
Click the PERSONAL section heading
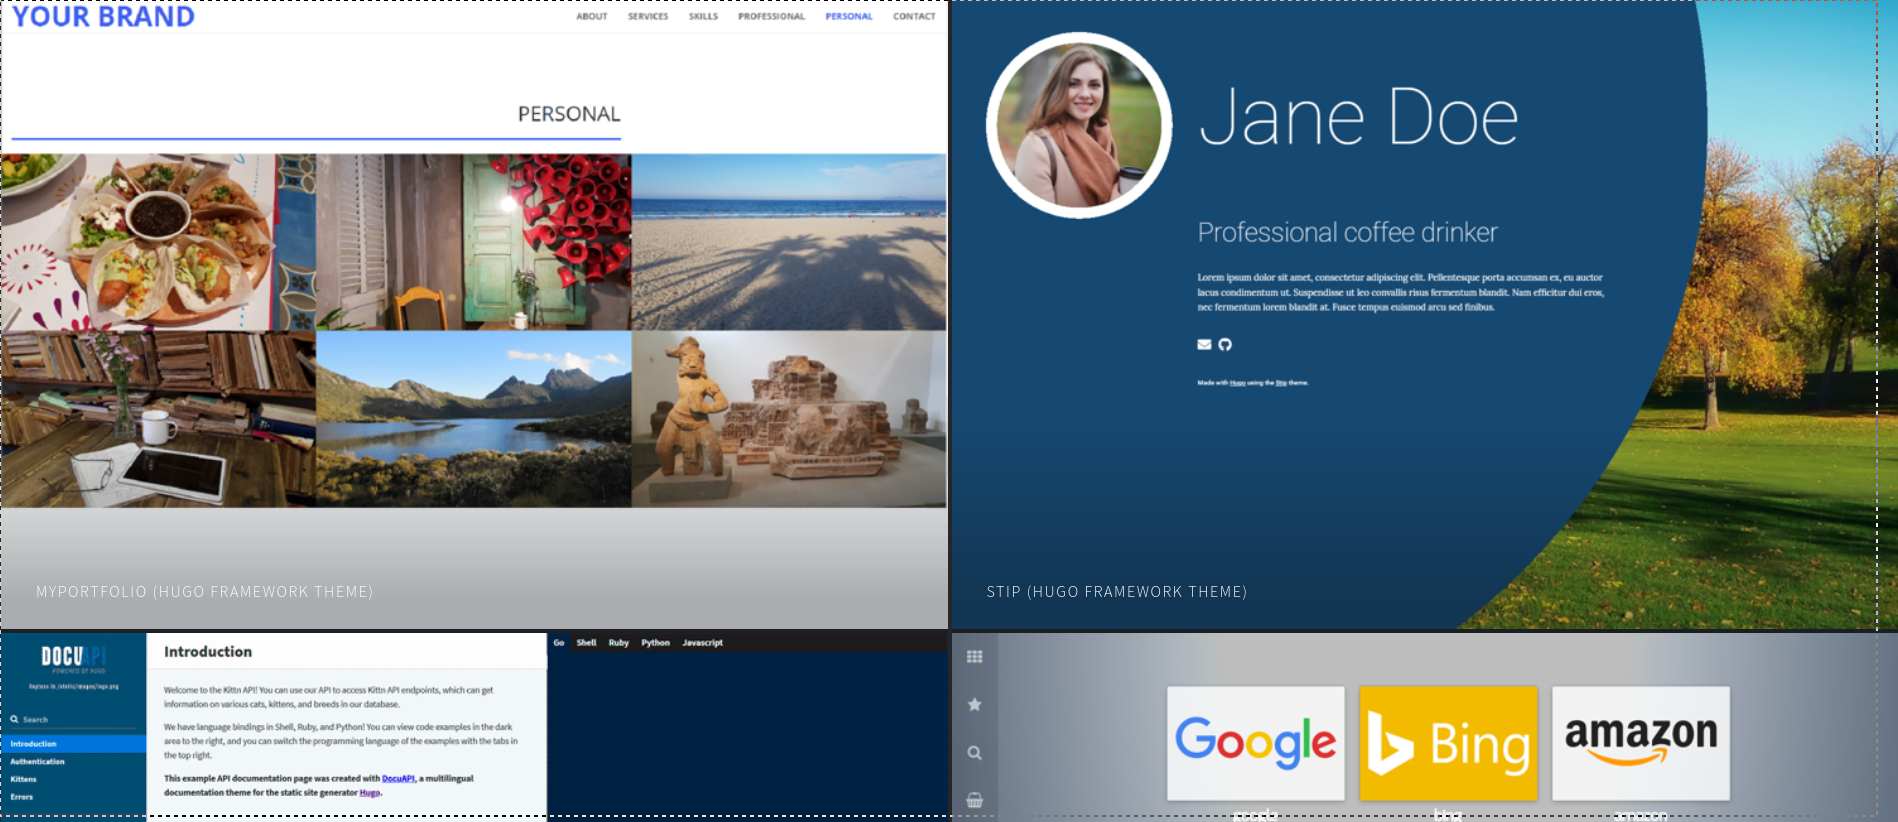[569, 114]
